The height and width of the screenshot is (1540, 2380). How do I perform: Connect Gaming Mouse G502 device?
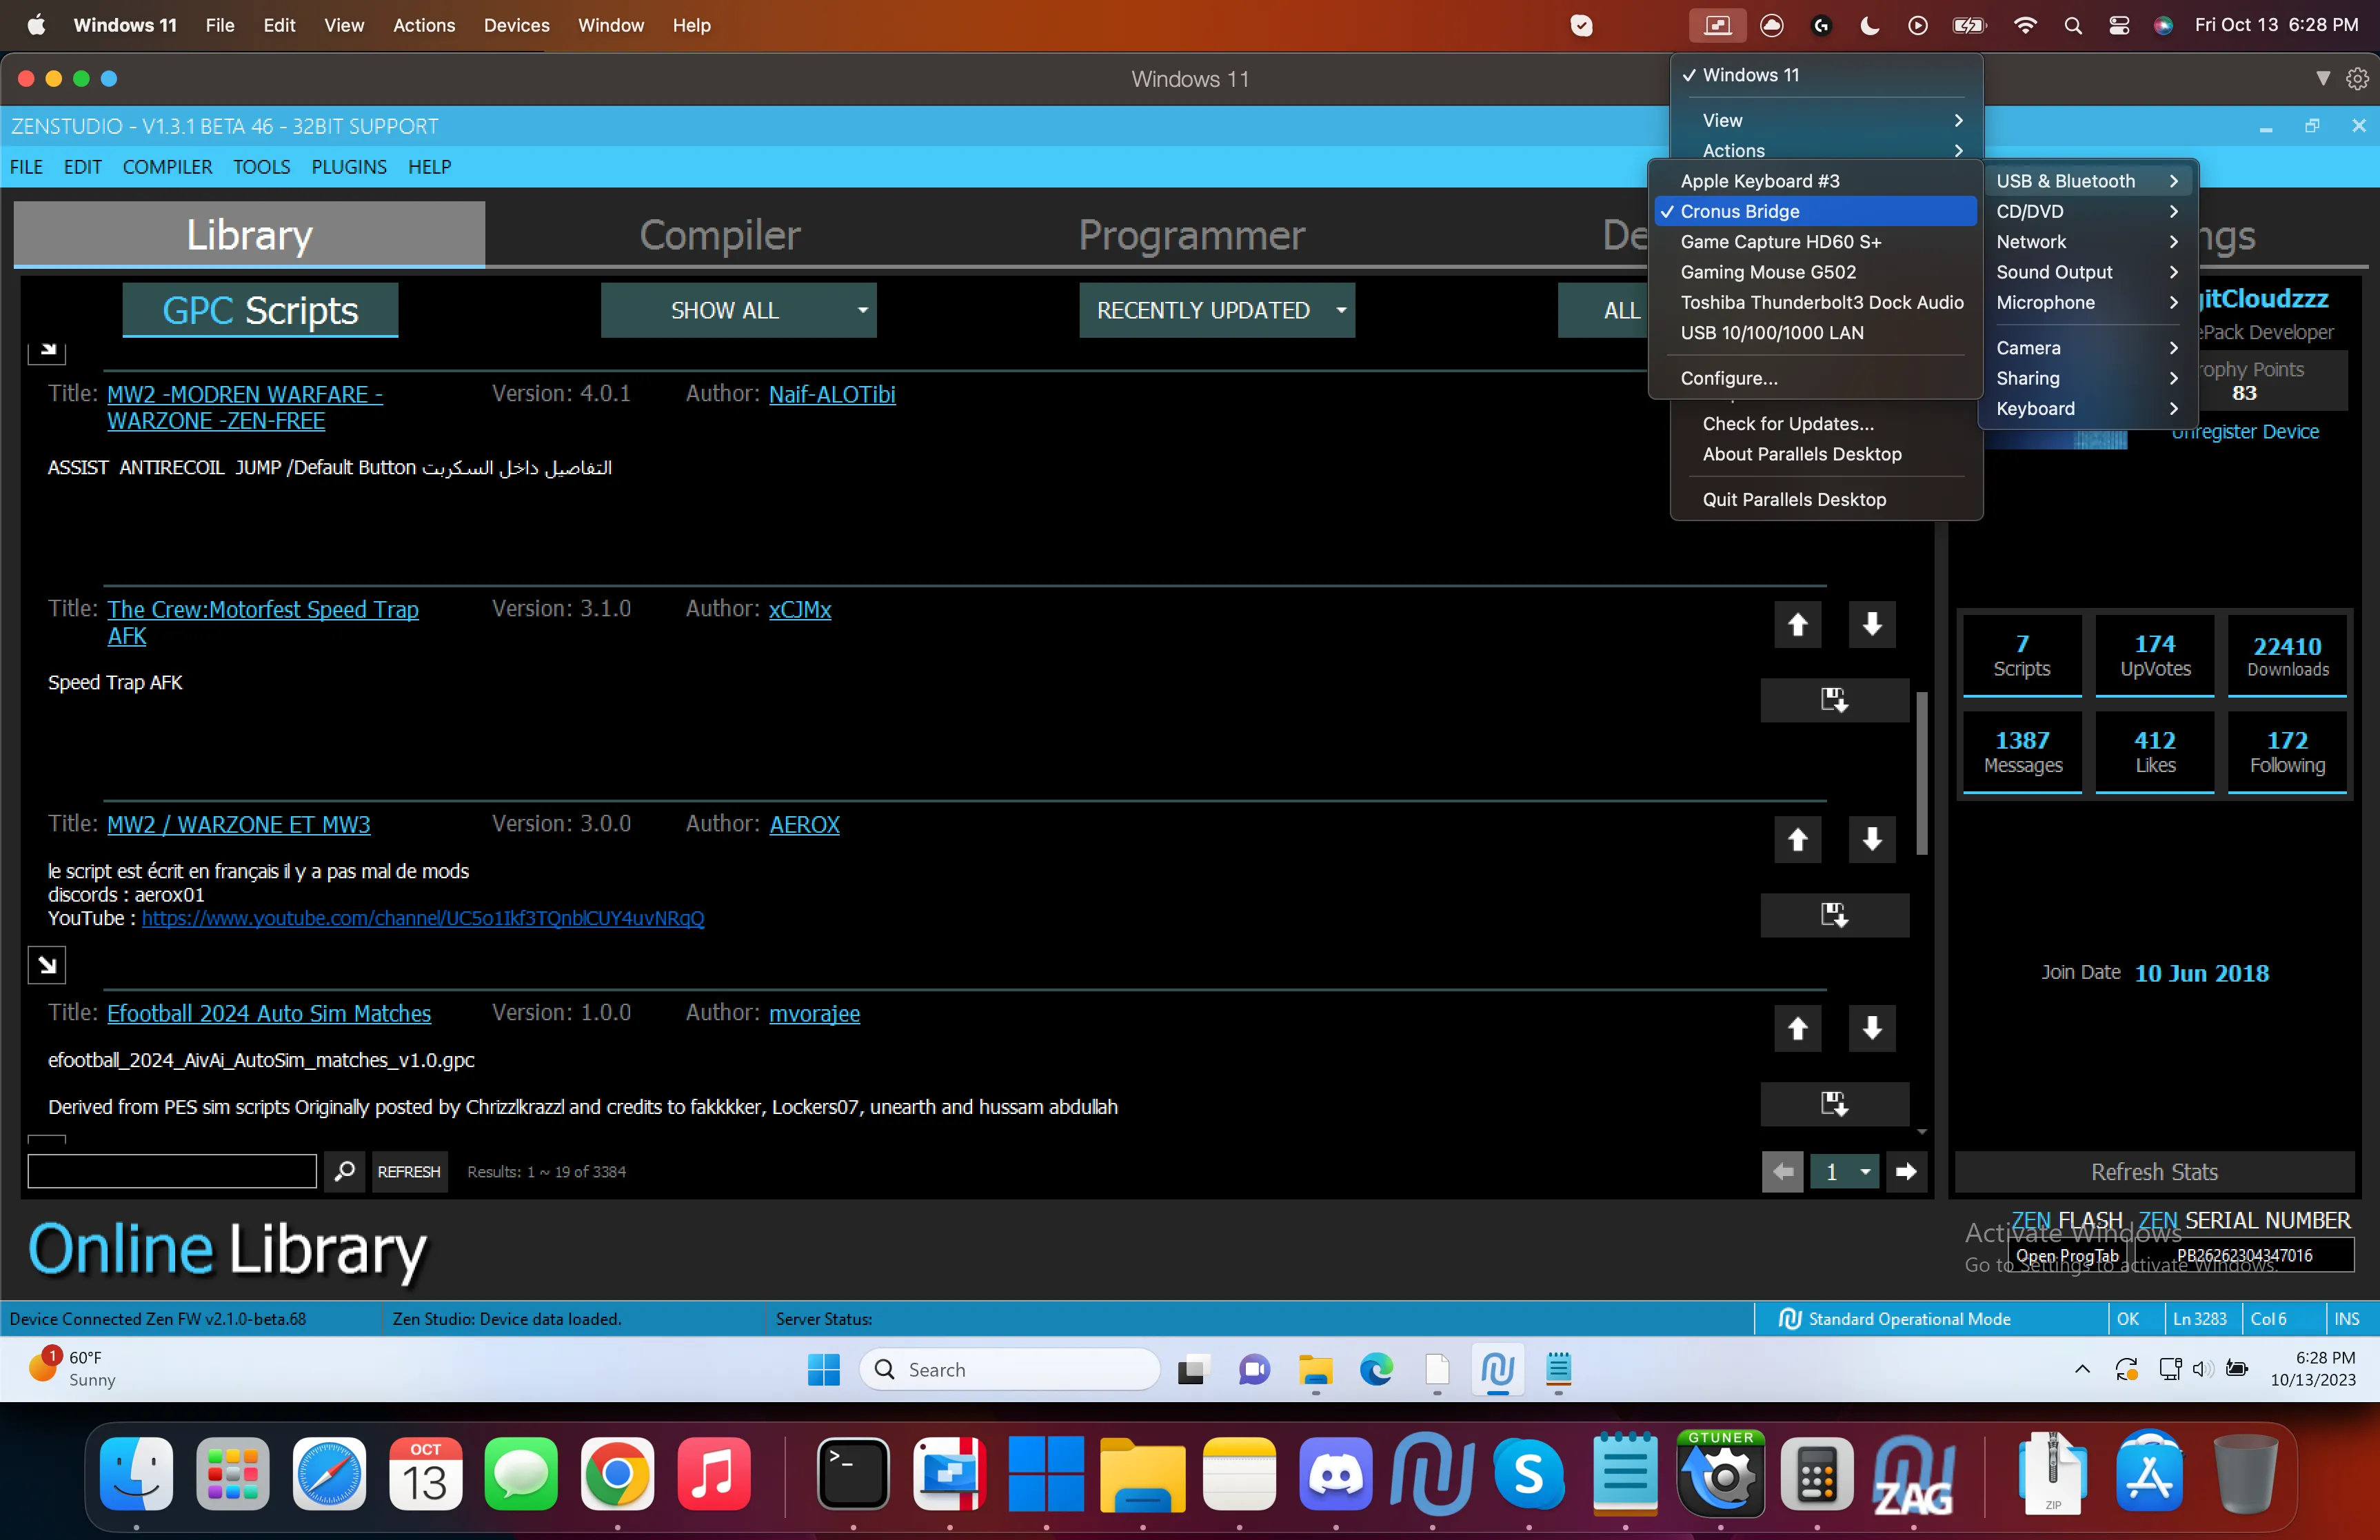pos(1814,272)
